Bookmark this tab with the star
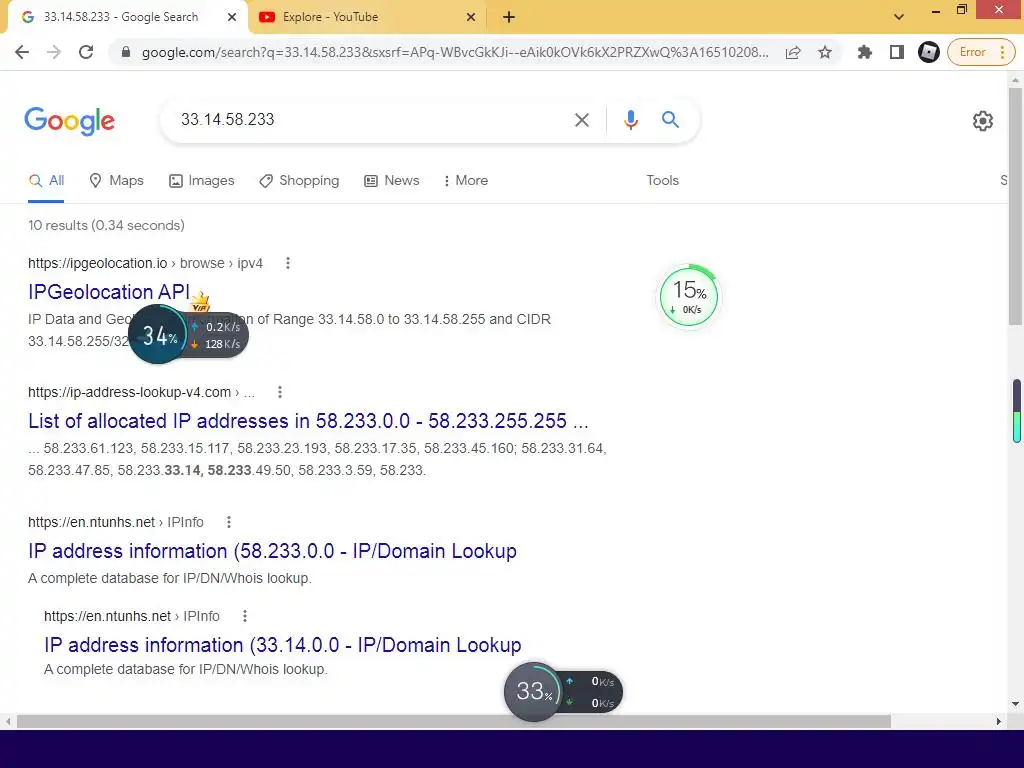Screen dimensions: 1024x768 coord(825,52)
